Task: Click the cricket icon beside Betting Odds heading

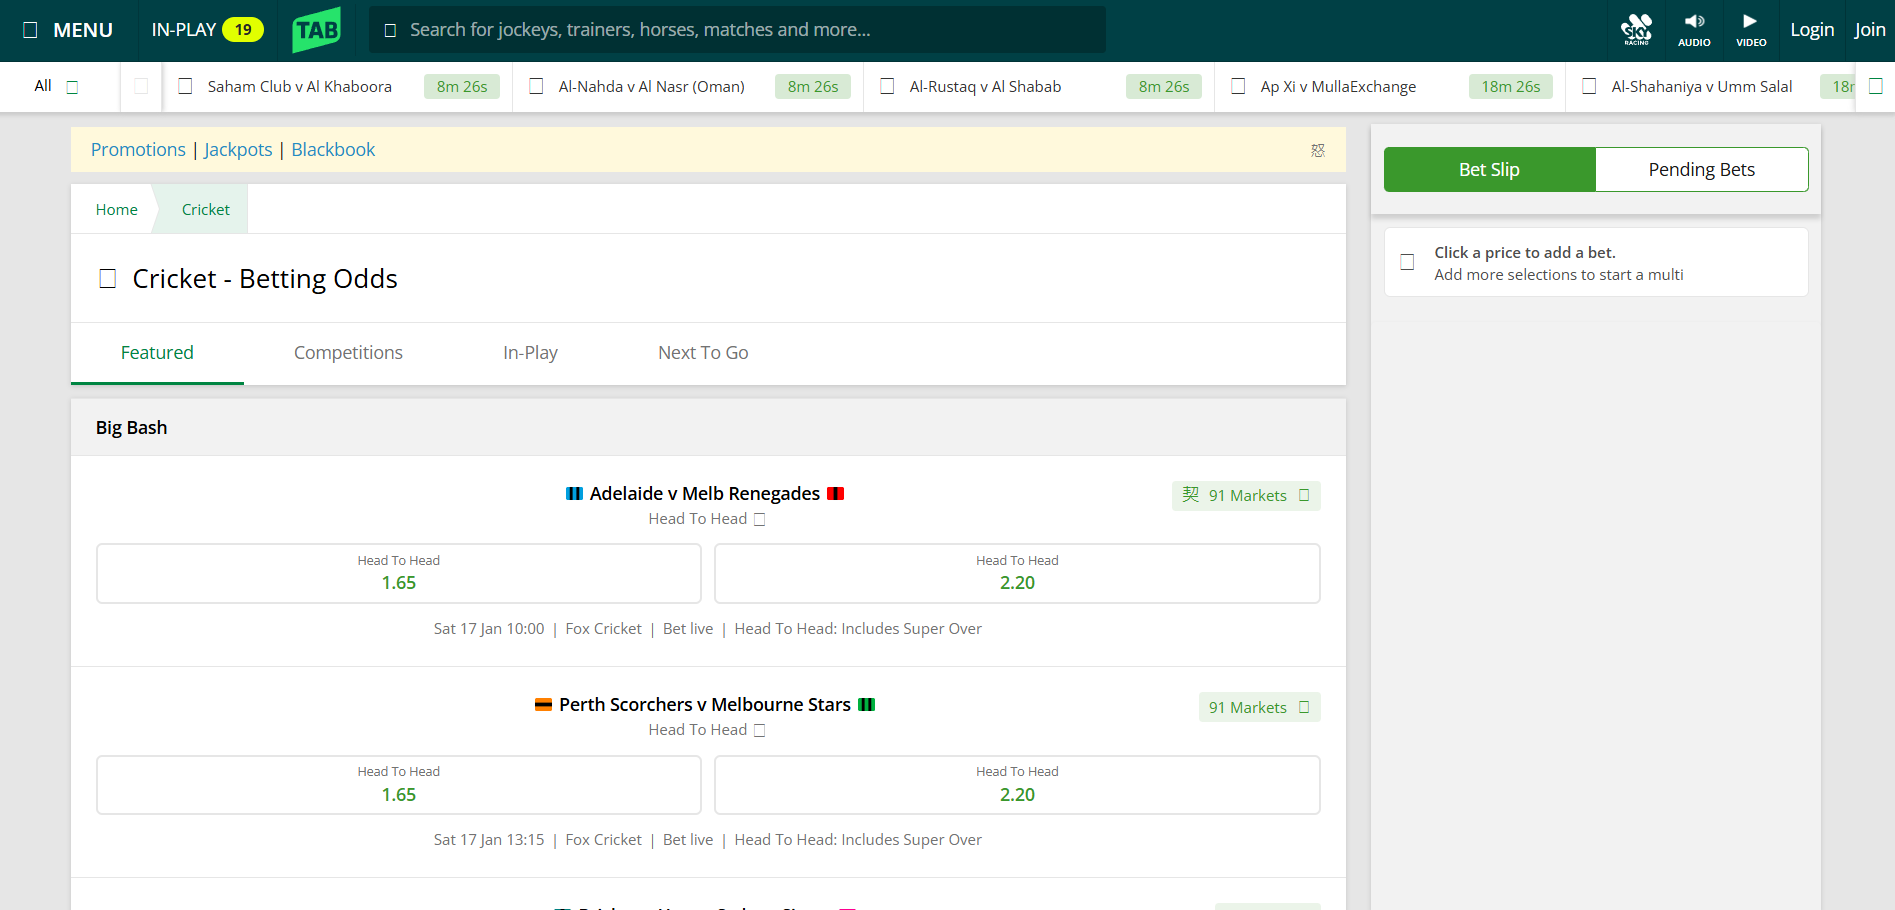Action: click(108, 279)
